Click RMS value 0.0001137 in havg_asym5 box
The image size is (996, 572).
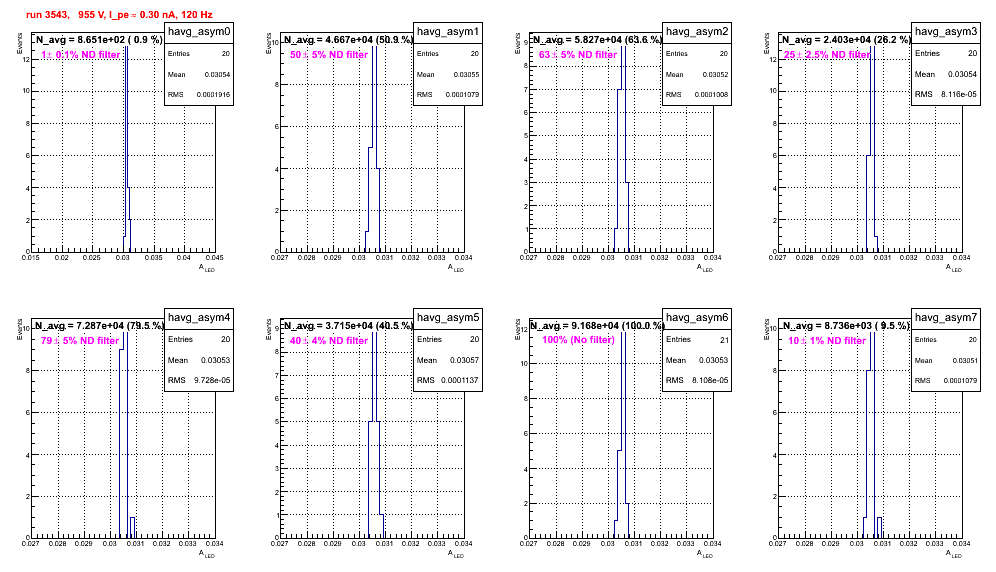pyautogui.click(x=462, y=380)
